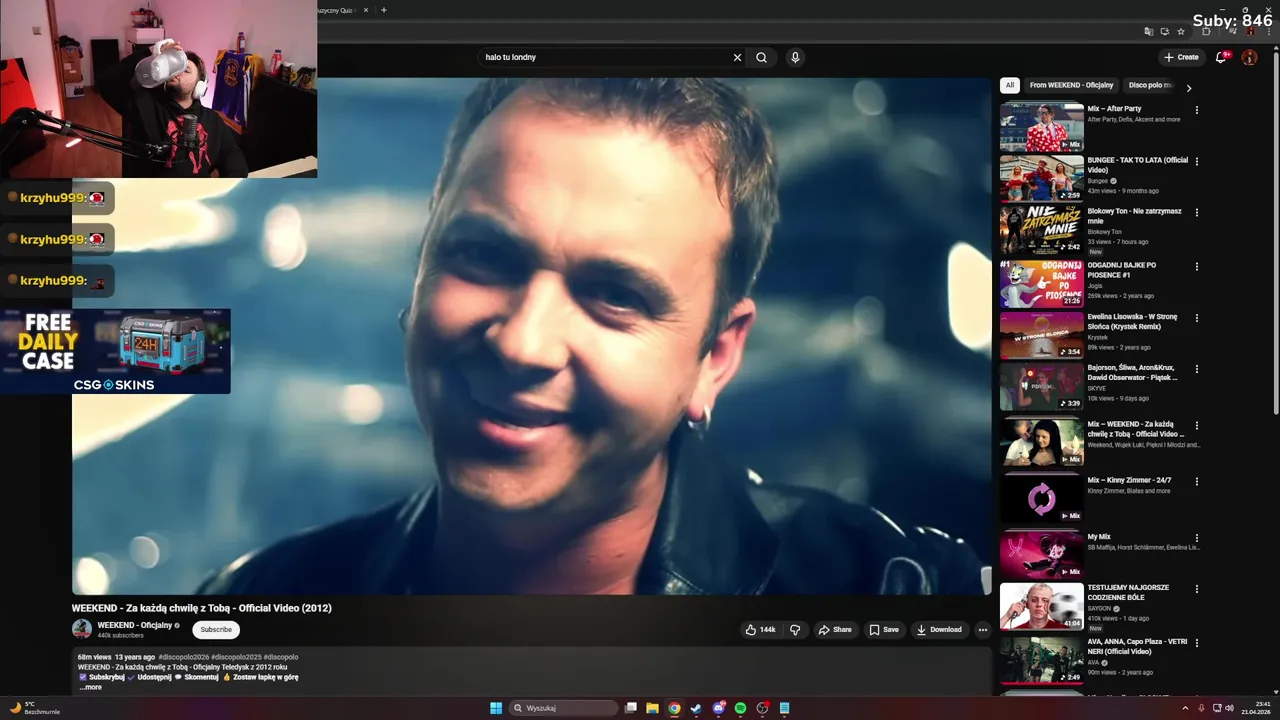Click the Wyszukaj taskbar search box
This screenshot has height=720, width=1280.
point(563,708)
